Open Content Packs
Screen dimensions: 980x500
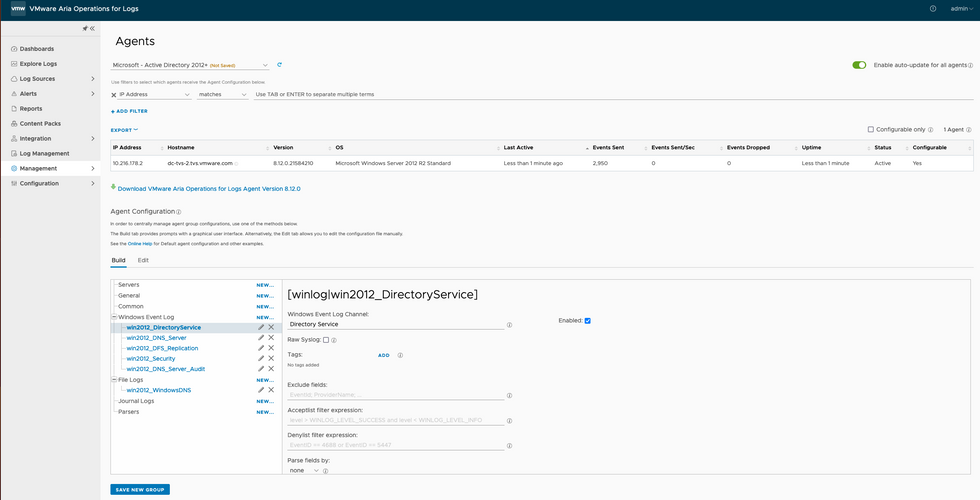(40, 124)
